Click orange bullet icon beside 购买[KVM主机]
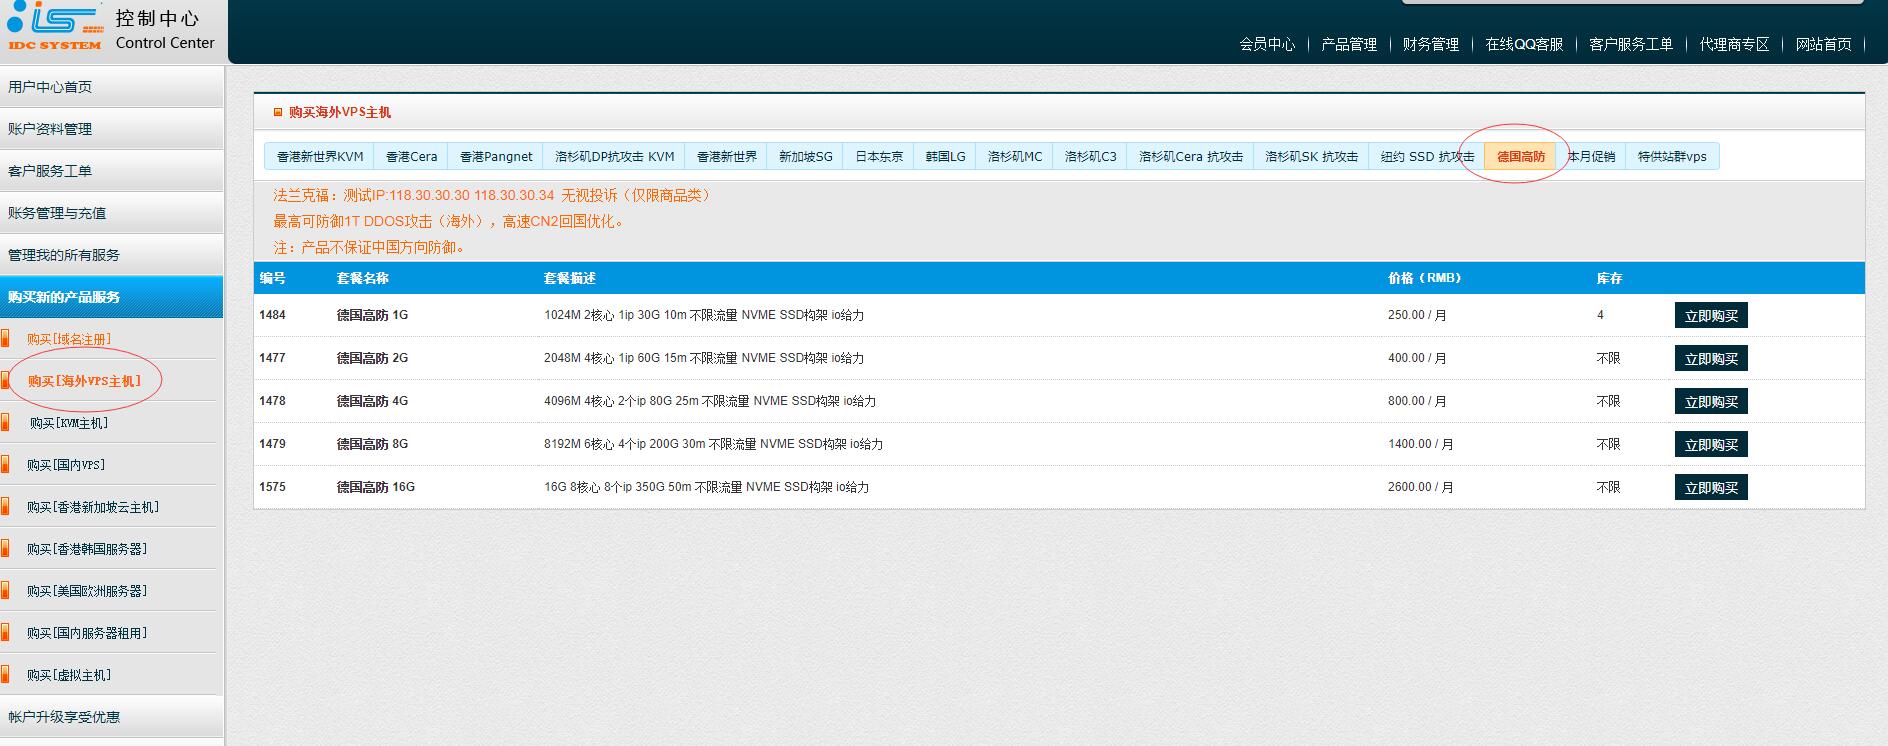The width and height of the screenshot is (1888, 746). [x=5, y=422]
